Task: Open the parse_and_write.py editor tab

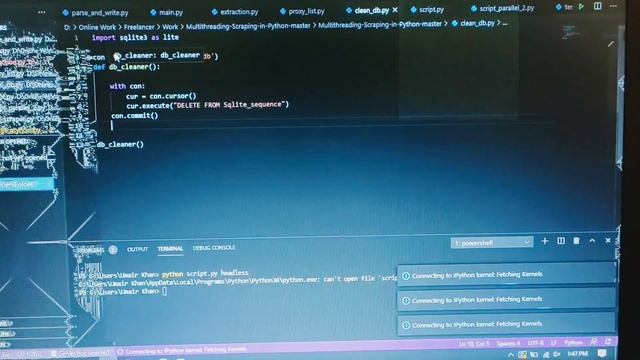Action: [x=96, y=13]
